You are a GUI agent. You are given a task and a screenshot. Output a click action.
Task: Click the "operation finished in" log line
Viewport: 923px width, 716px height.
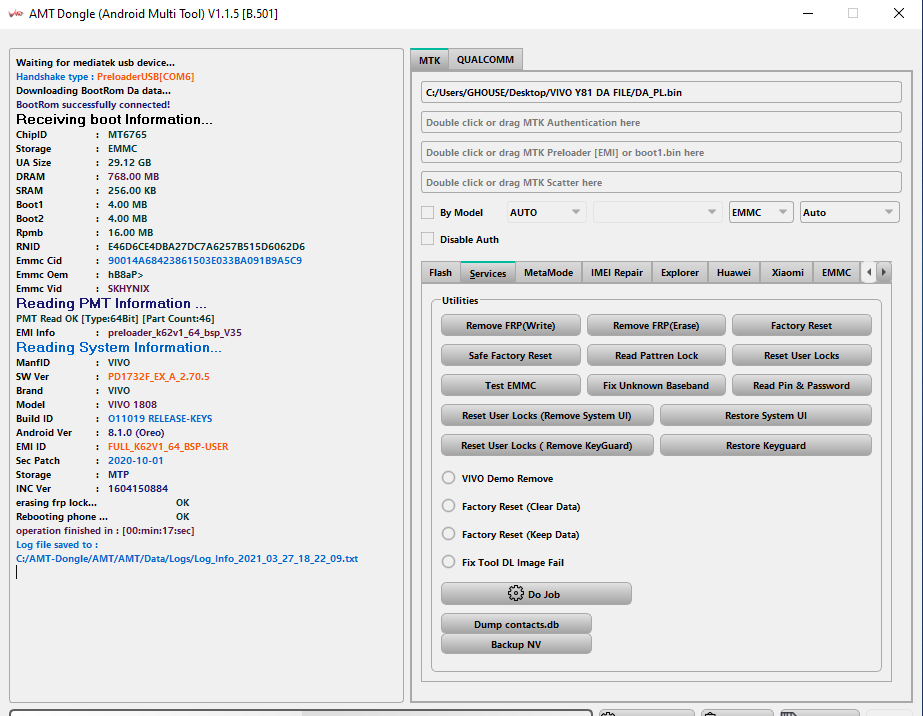[x=105, y=531]
